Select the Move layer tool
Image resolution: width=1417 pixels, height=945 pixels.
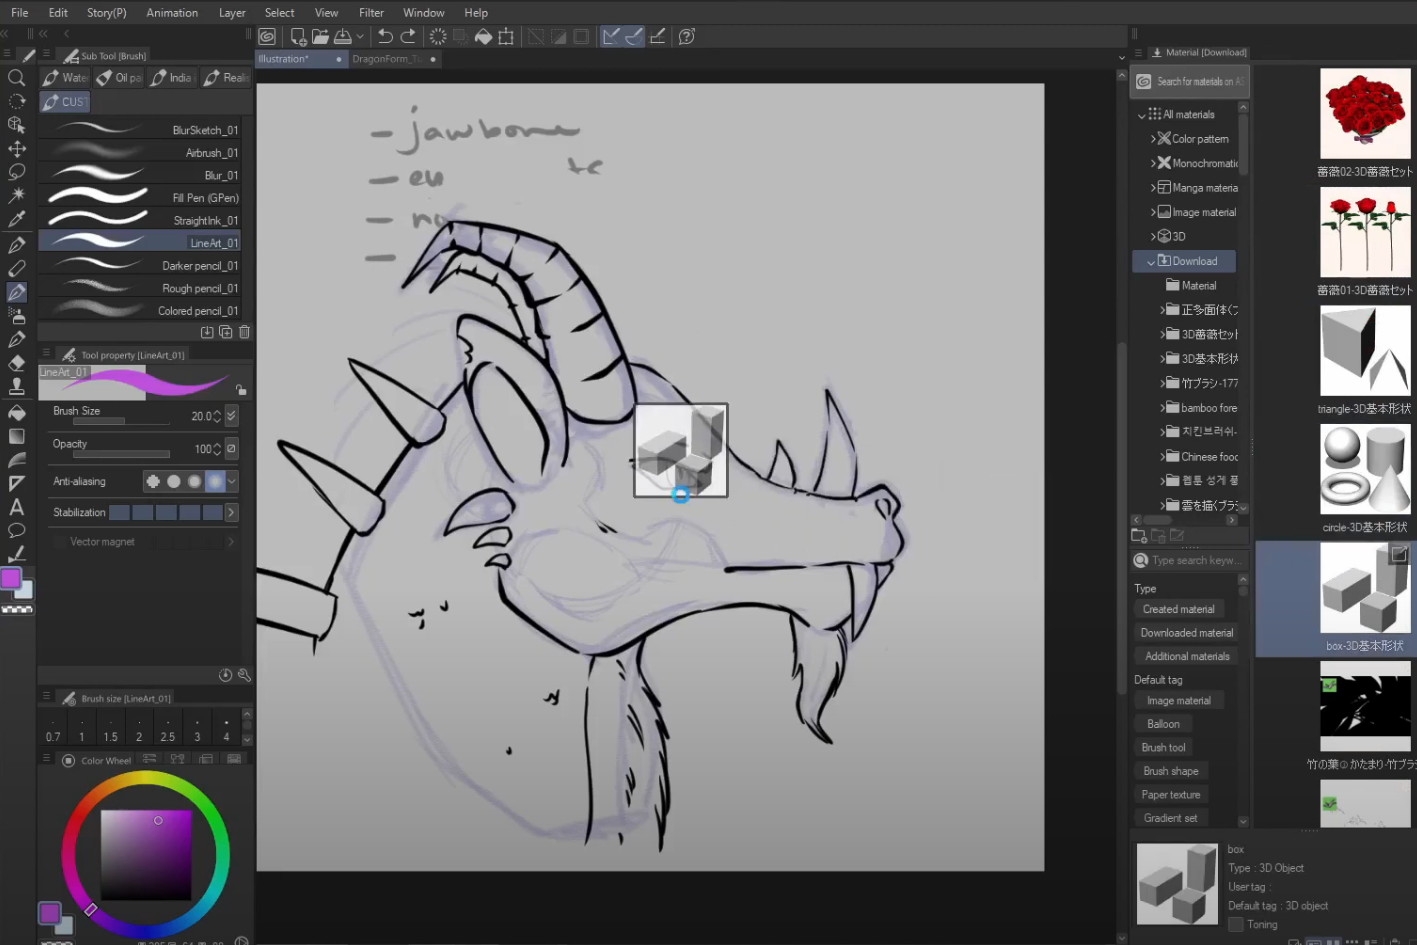coord(17,149)
